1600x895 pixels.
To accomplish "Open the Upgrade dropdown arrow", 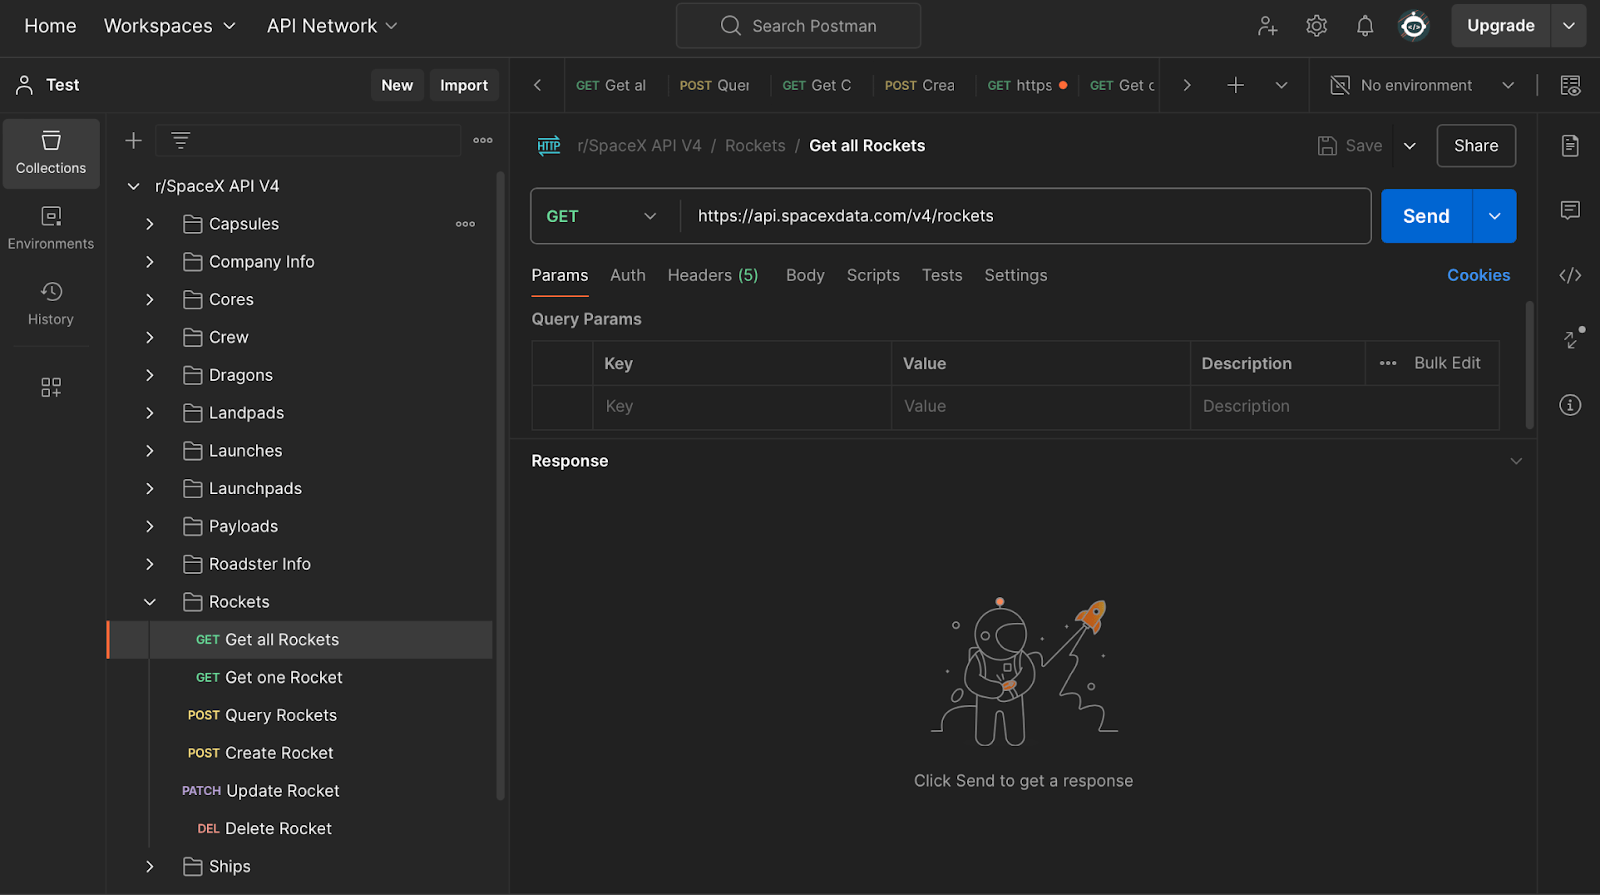I will 1569,26.
